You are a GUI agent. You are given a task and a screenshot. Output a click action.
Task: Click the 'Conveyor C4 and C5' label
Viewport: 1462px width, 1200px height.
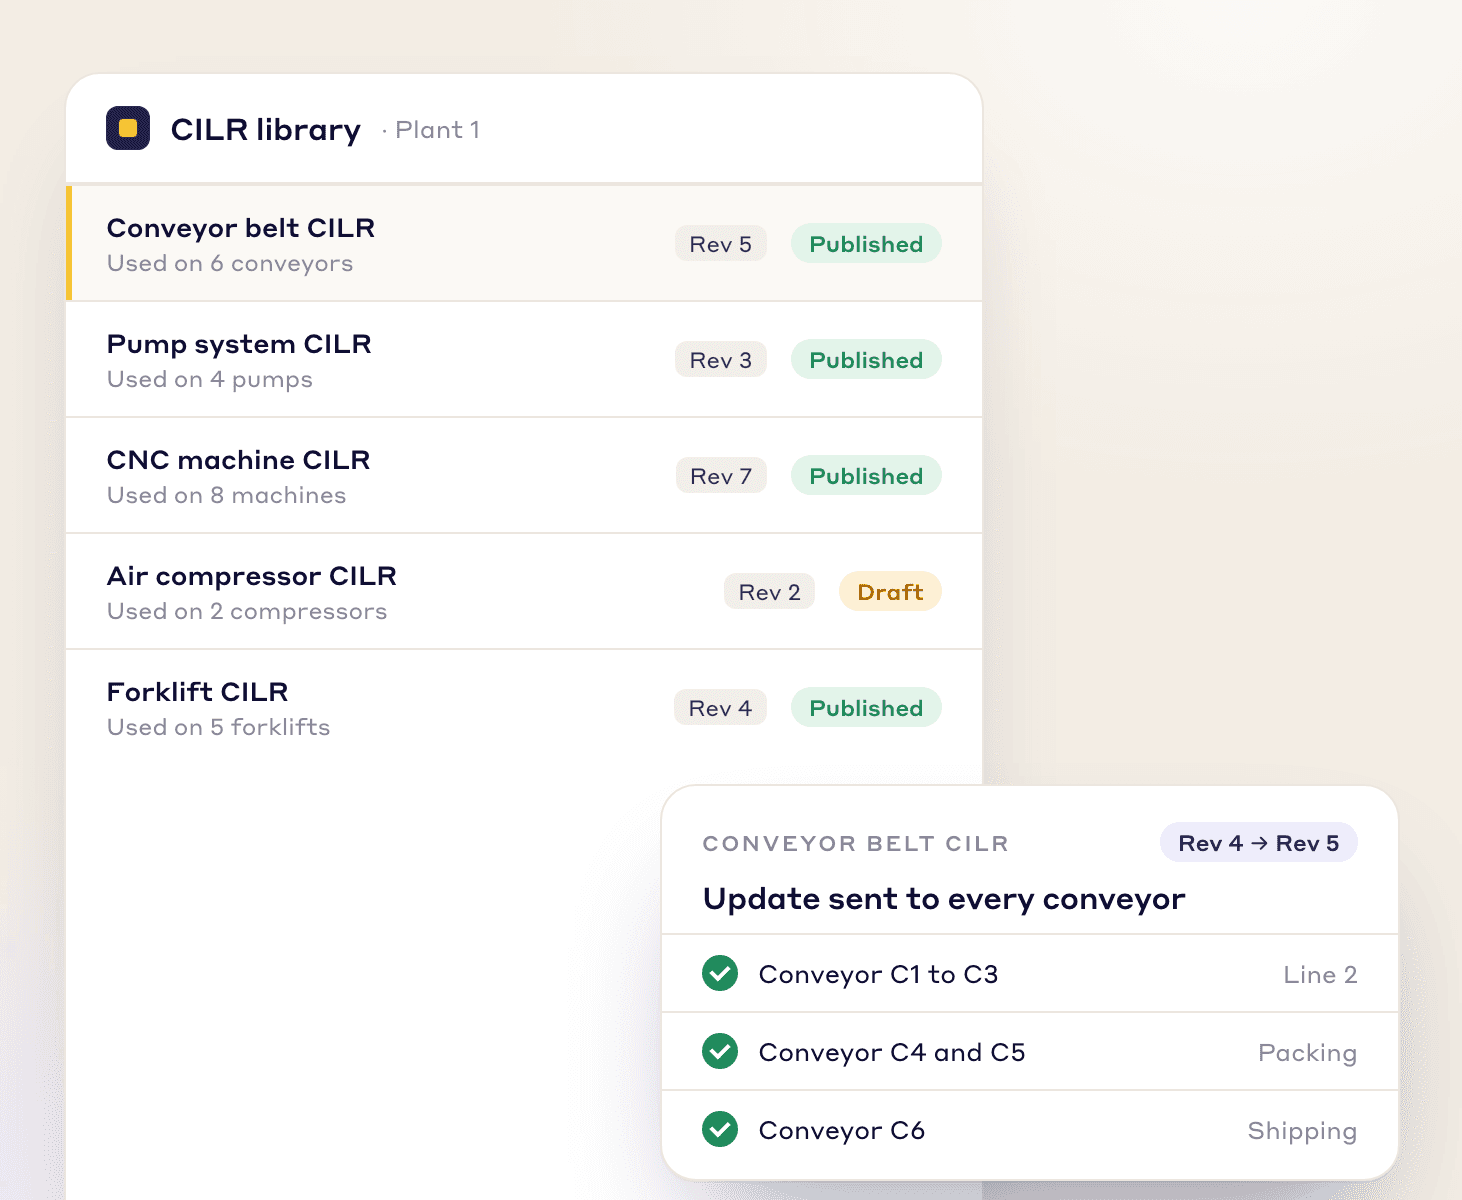(892, 1053)
